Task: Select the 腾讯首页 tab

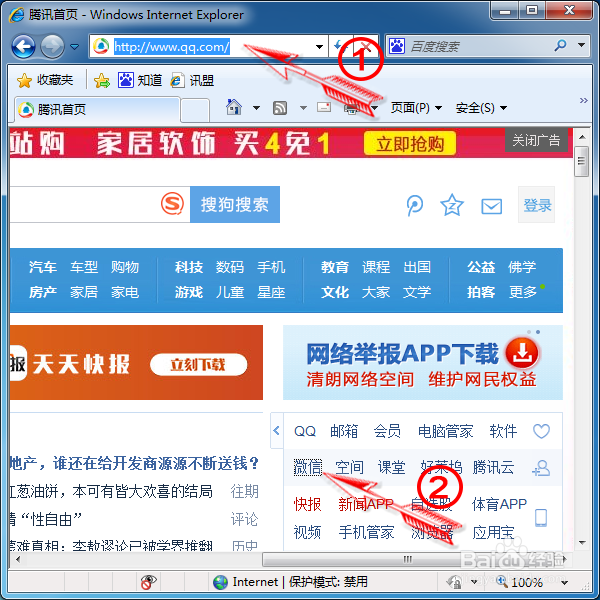Action: (x=97, y=110)
